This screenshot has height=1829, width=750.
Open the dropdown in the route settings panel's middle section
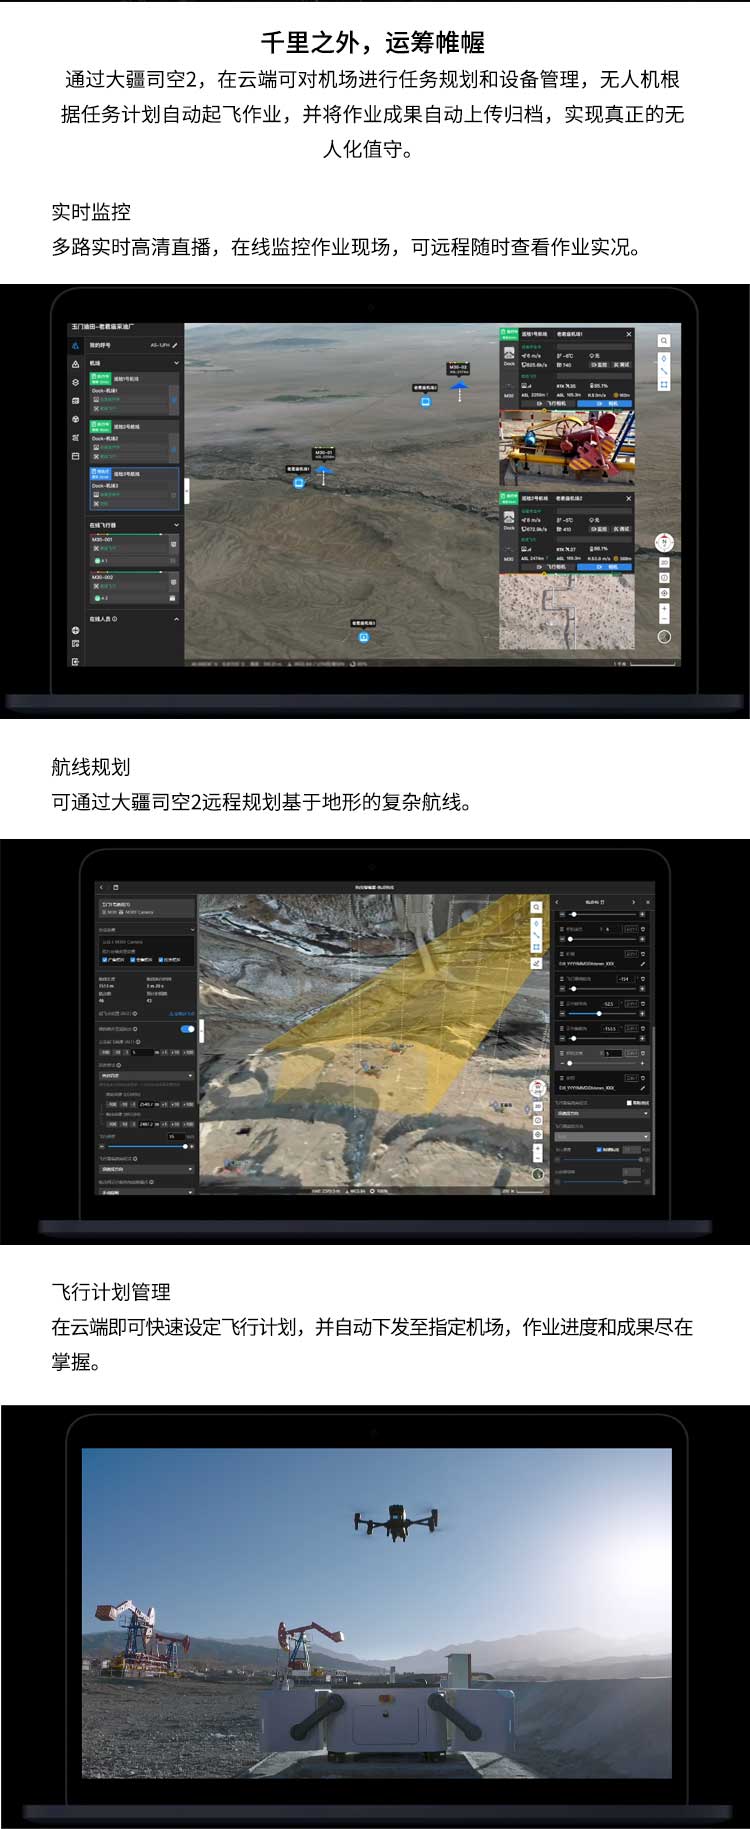pos(146,1076)
